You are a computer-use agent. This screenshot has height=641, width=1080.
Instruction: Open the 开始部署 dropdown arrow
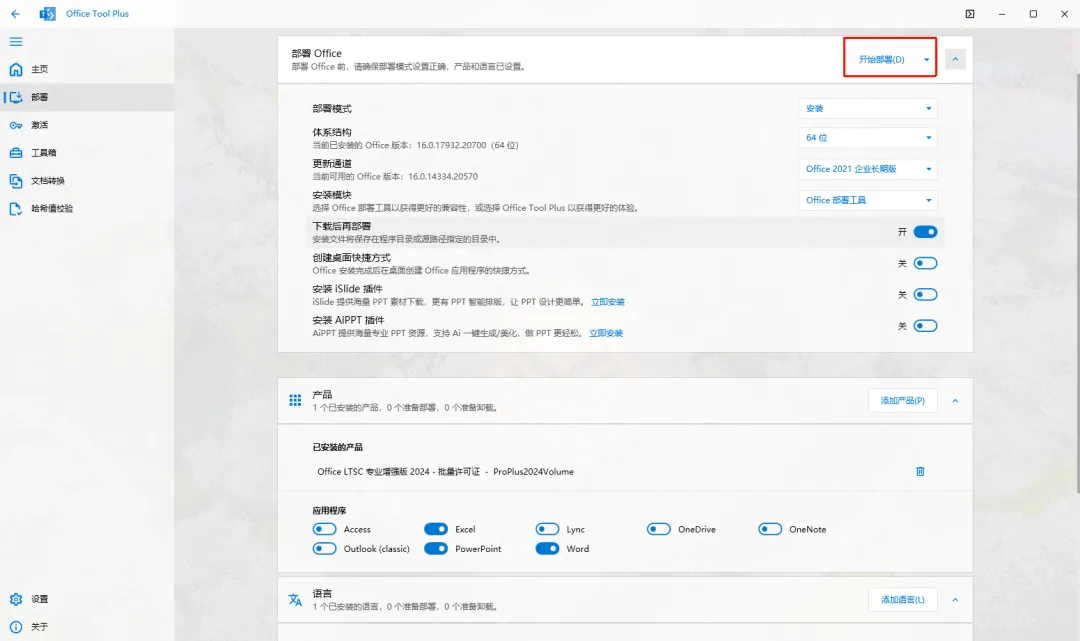click(926, 59)
